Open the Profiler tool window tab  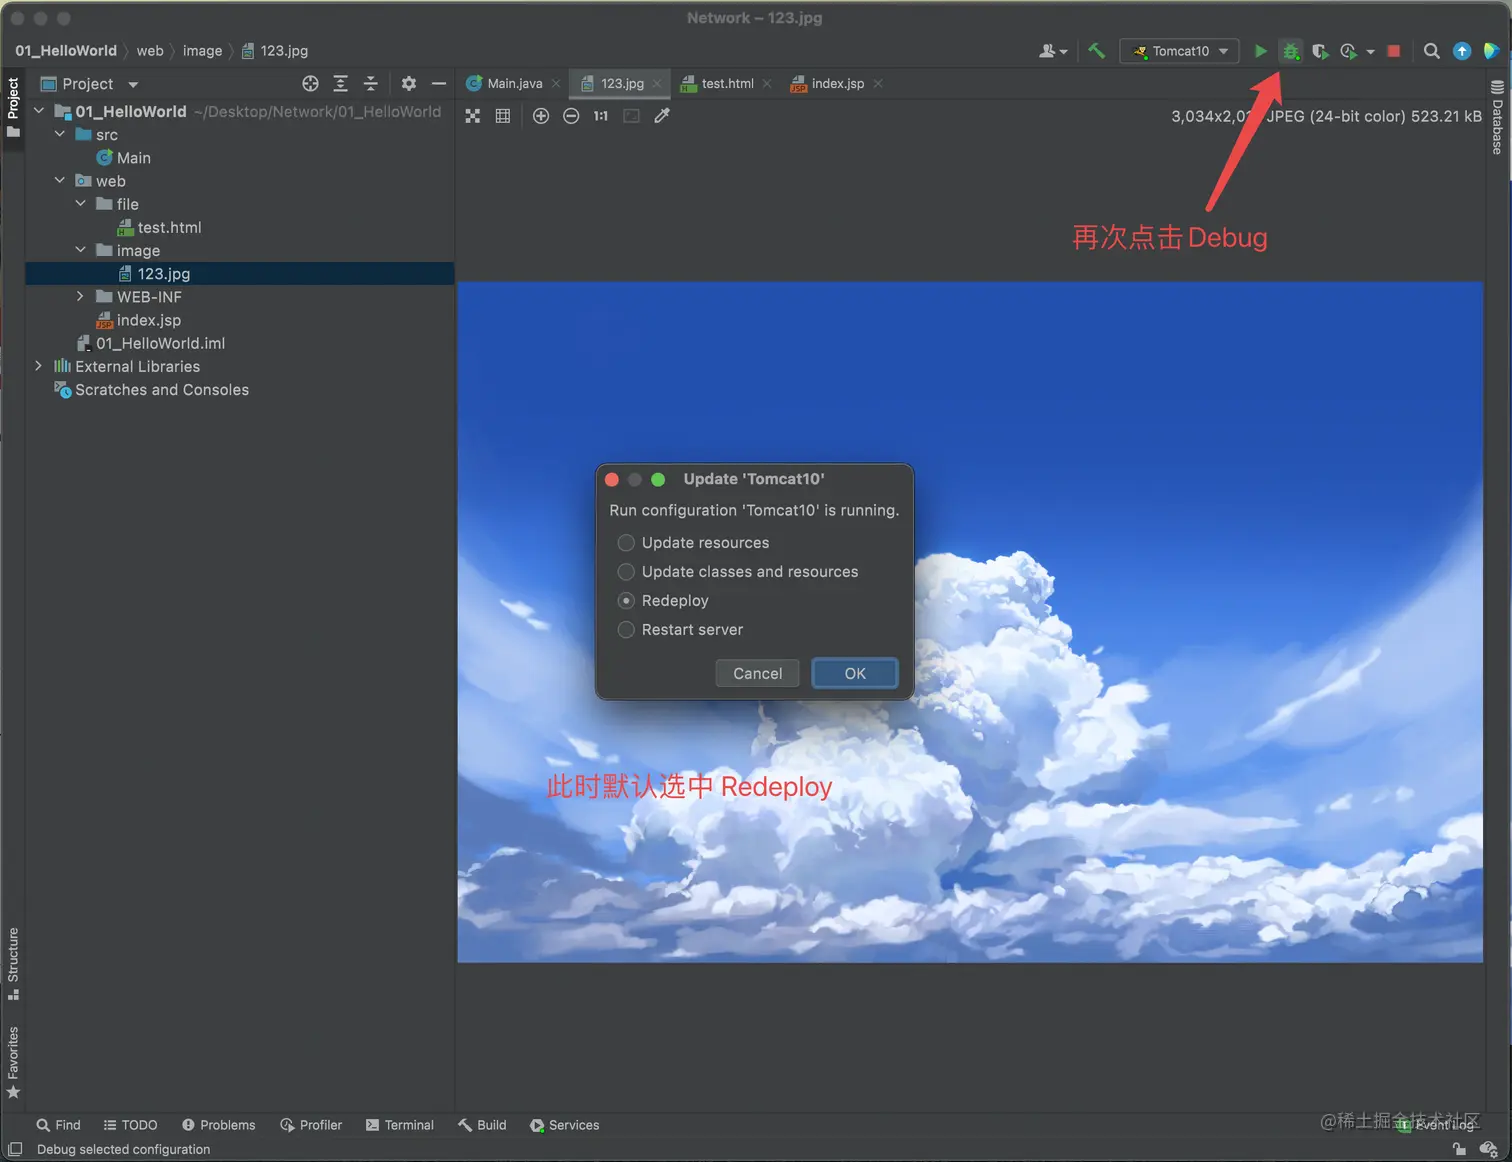pyautogui.click(x=311, y=1125)
